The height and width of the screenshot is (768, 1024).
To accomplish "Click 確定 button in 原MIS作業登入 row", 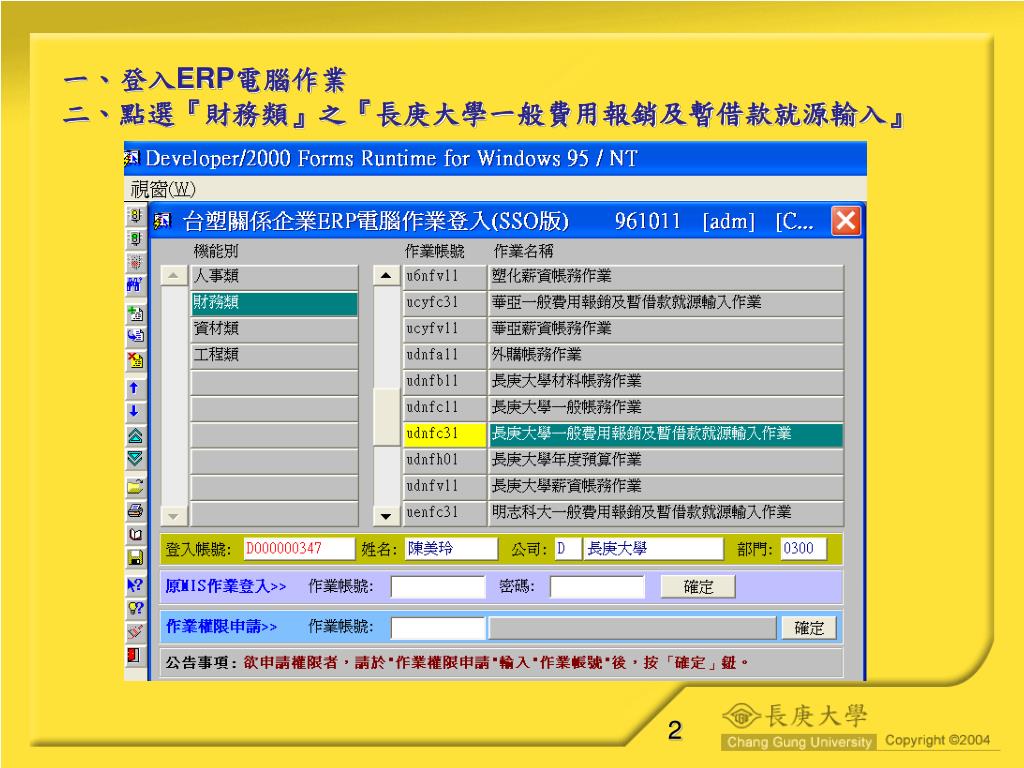I will click(698, 586).
